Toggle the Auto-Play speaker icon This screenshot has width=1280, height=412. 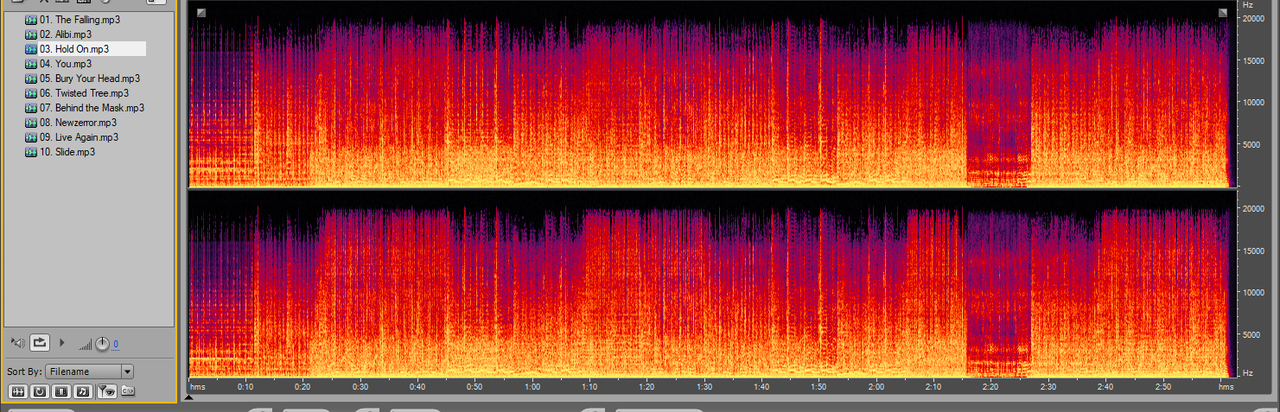[16, 343]
